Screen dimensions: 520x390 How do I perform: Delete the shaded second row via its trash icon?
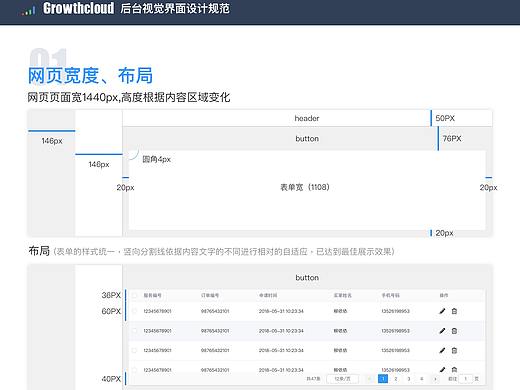click(454, 331)
